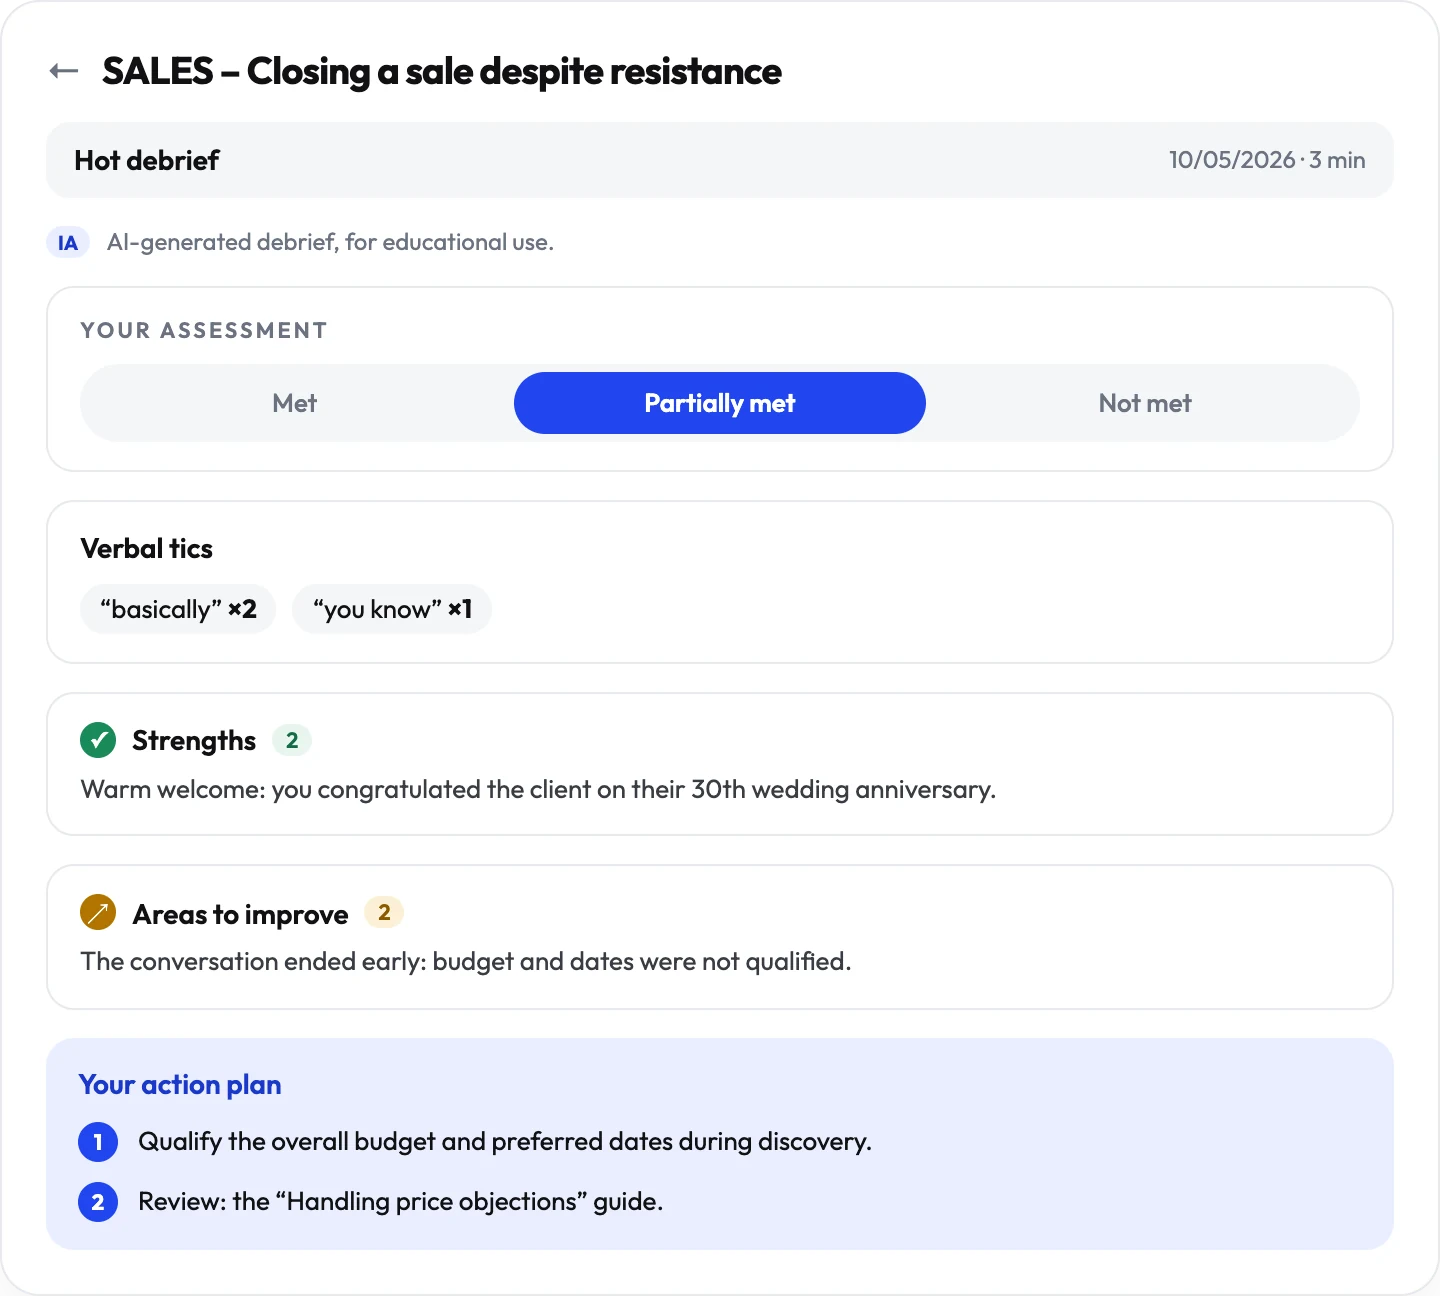
Task: Click the Hot debrief header bar
Action: 720,160
